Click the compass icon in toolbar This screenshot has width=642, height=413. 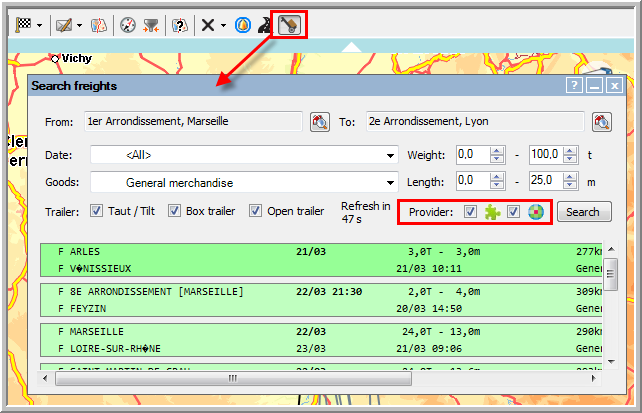pyautogui.click(x=127, y=24)
